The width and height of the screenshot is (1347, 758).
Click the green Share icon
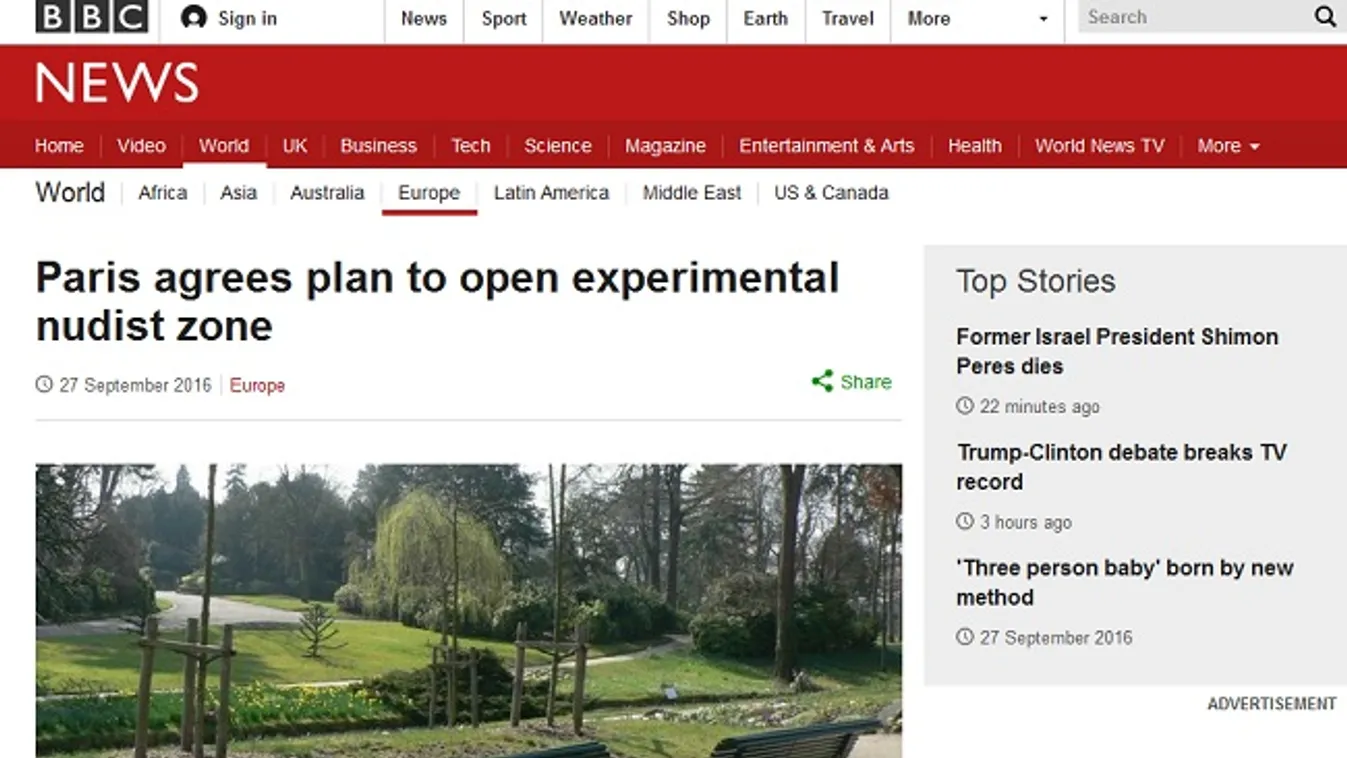click(x=822, y=381)
